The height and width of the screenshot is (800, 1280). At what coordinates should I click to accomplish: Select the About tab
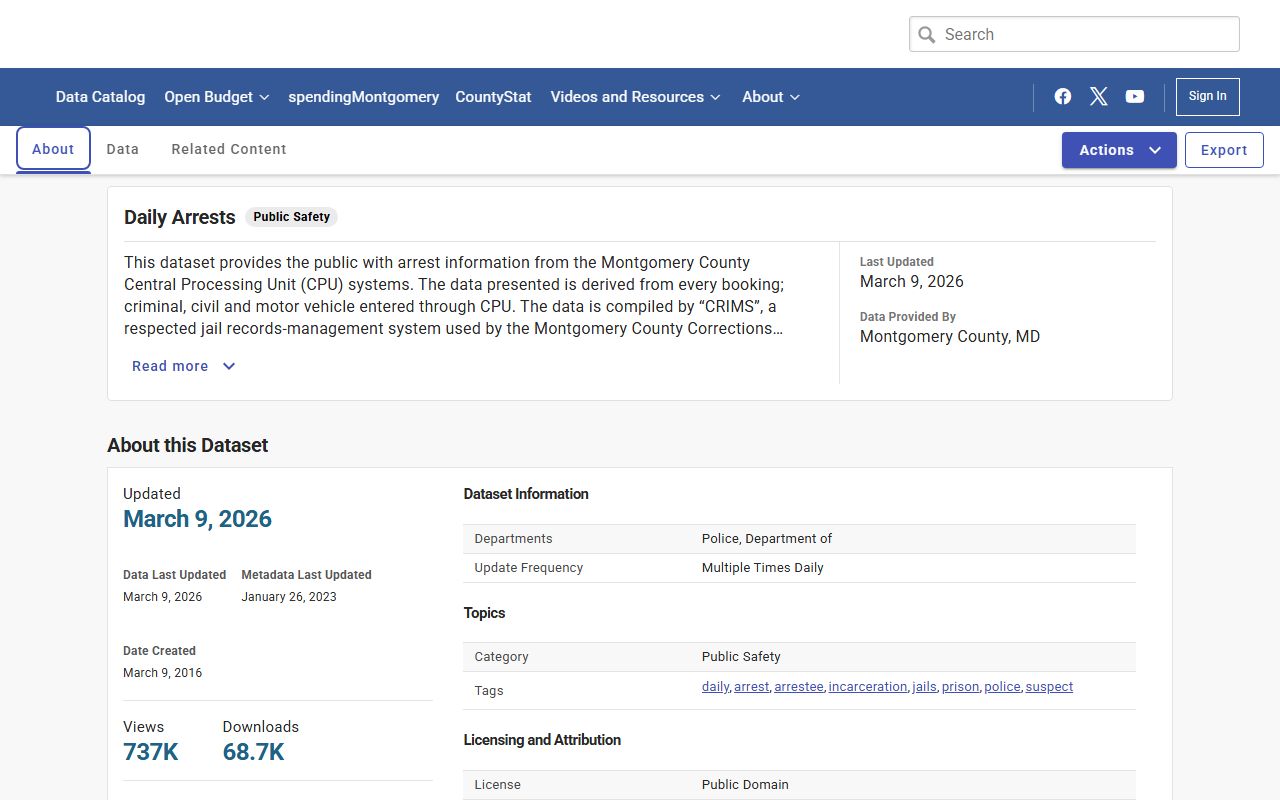[53, 149]
